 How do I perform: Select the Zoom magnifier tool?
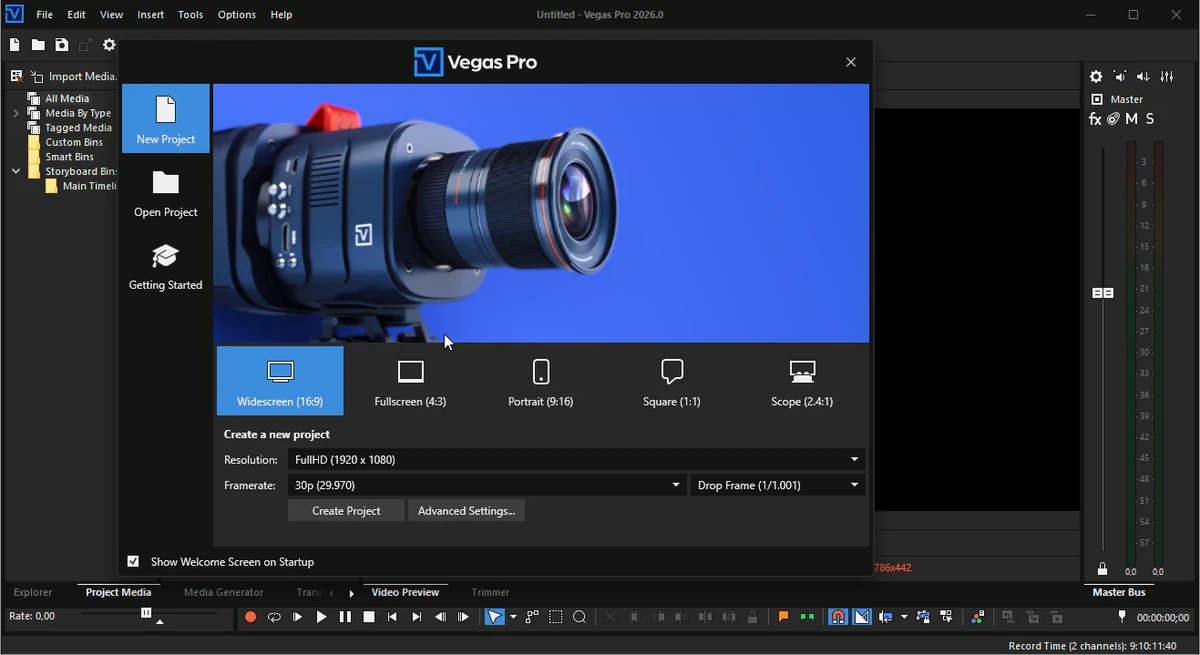580,617
